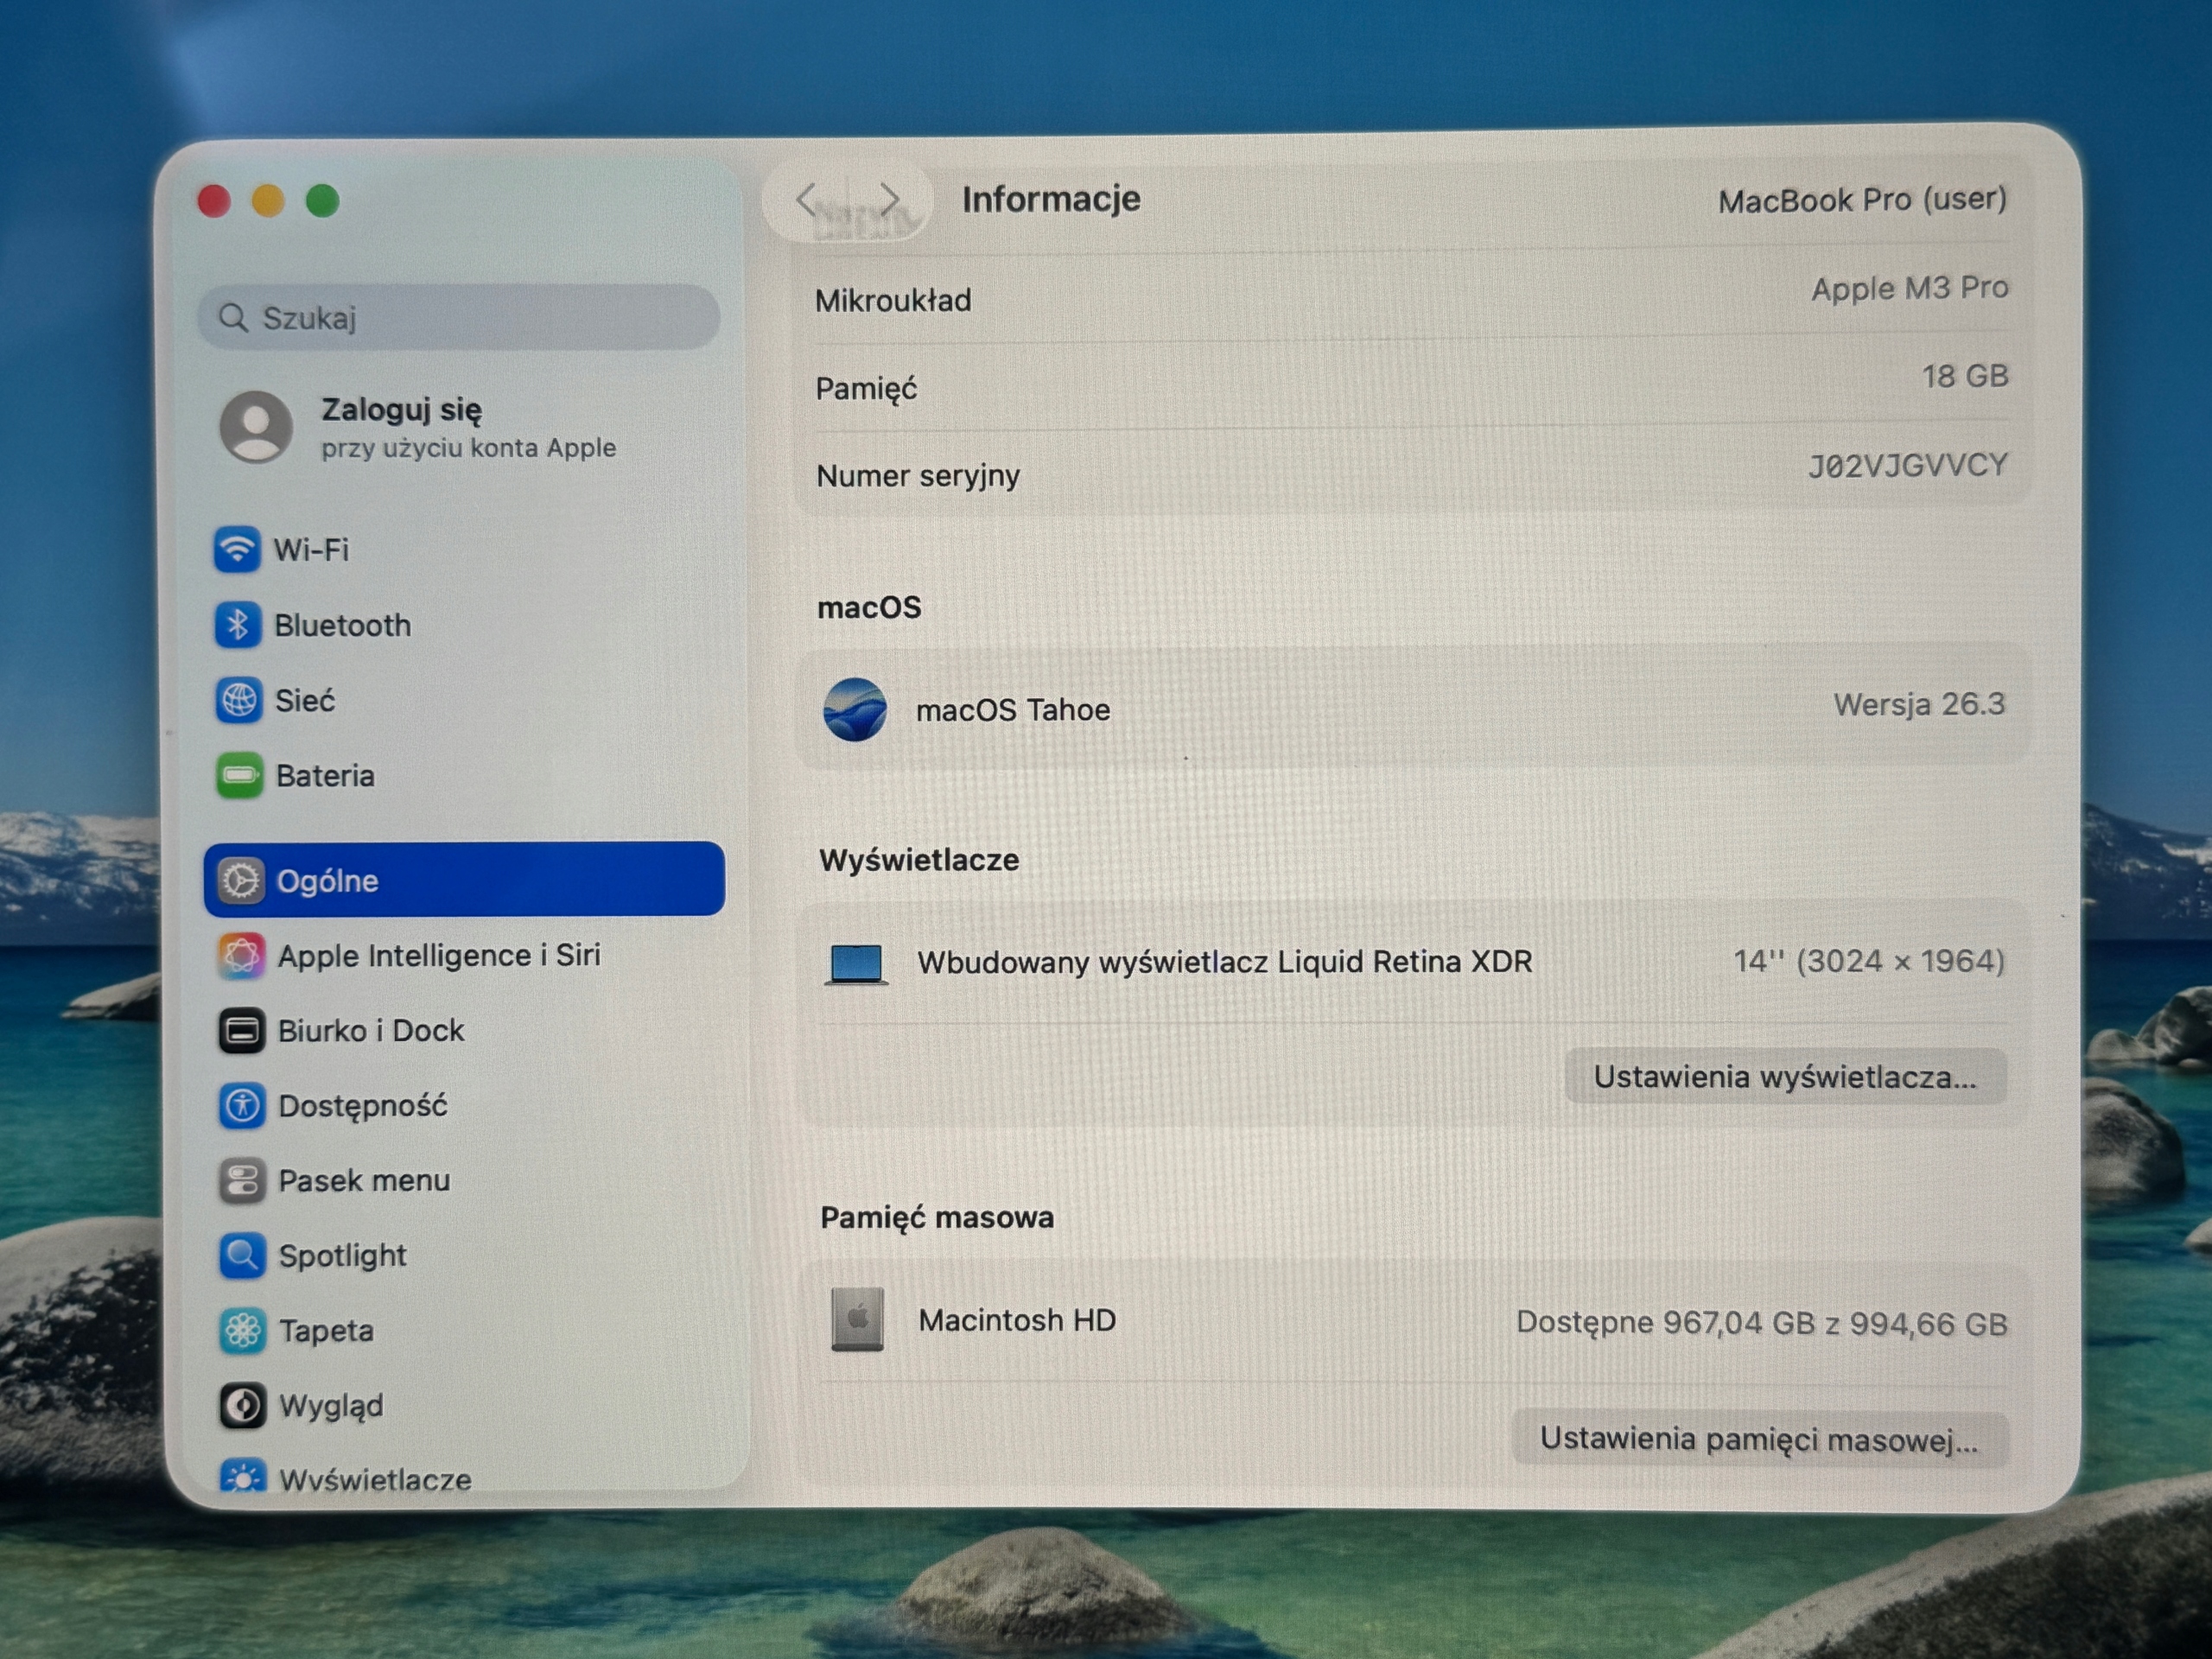Open Ustawienia pamięci masowej button
Screen dimensions: 2212x1659
coord(1759,1439)
